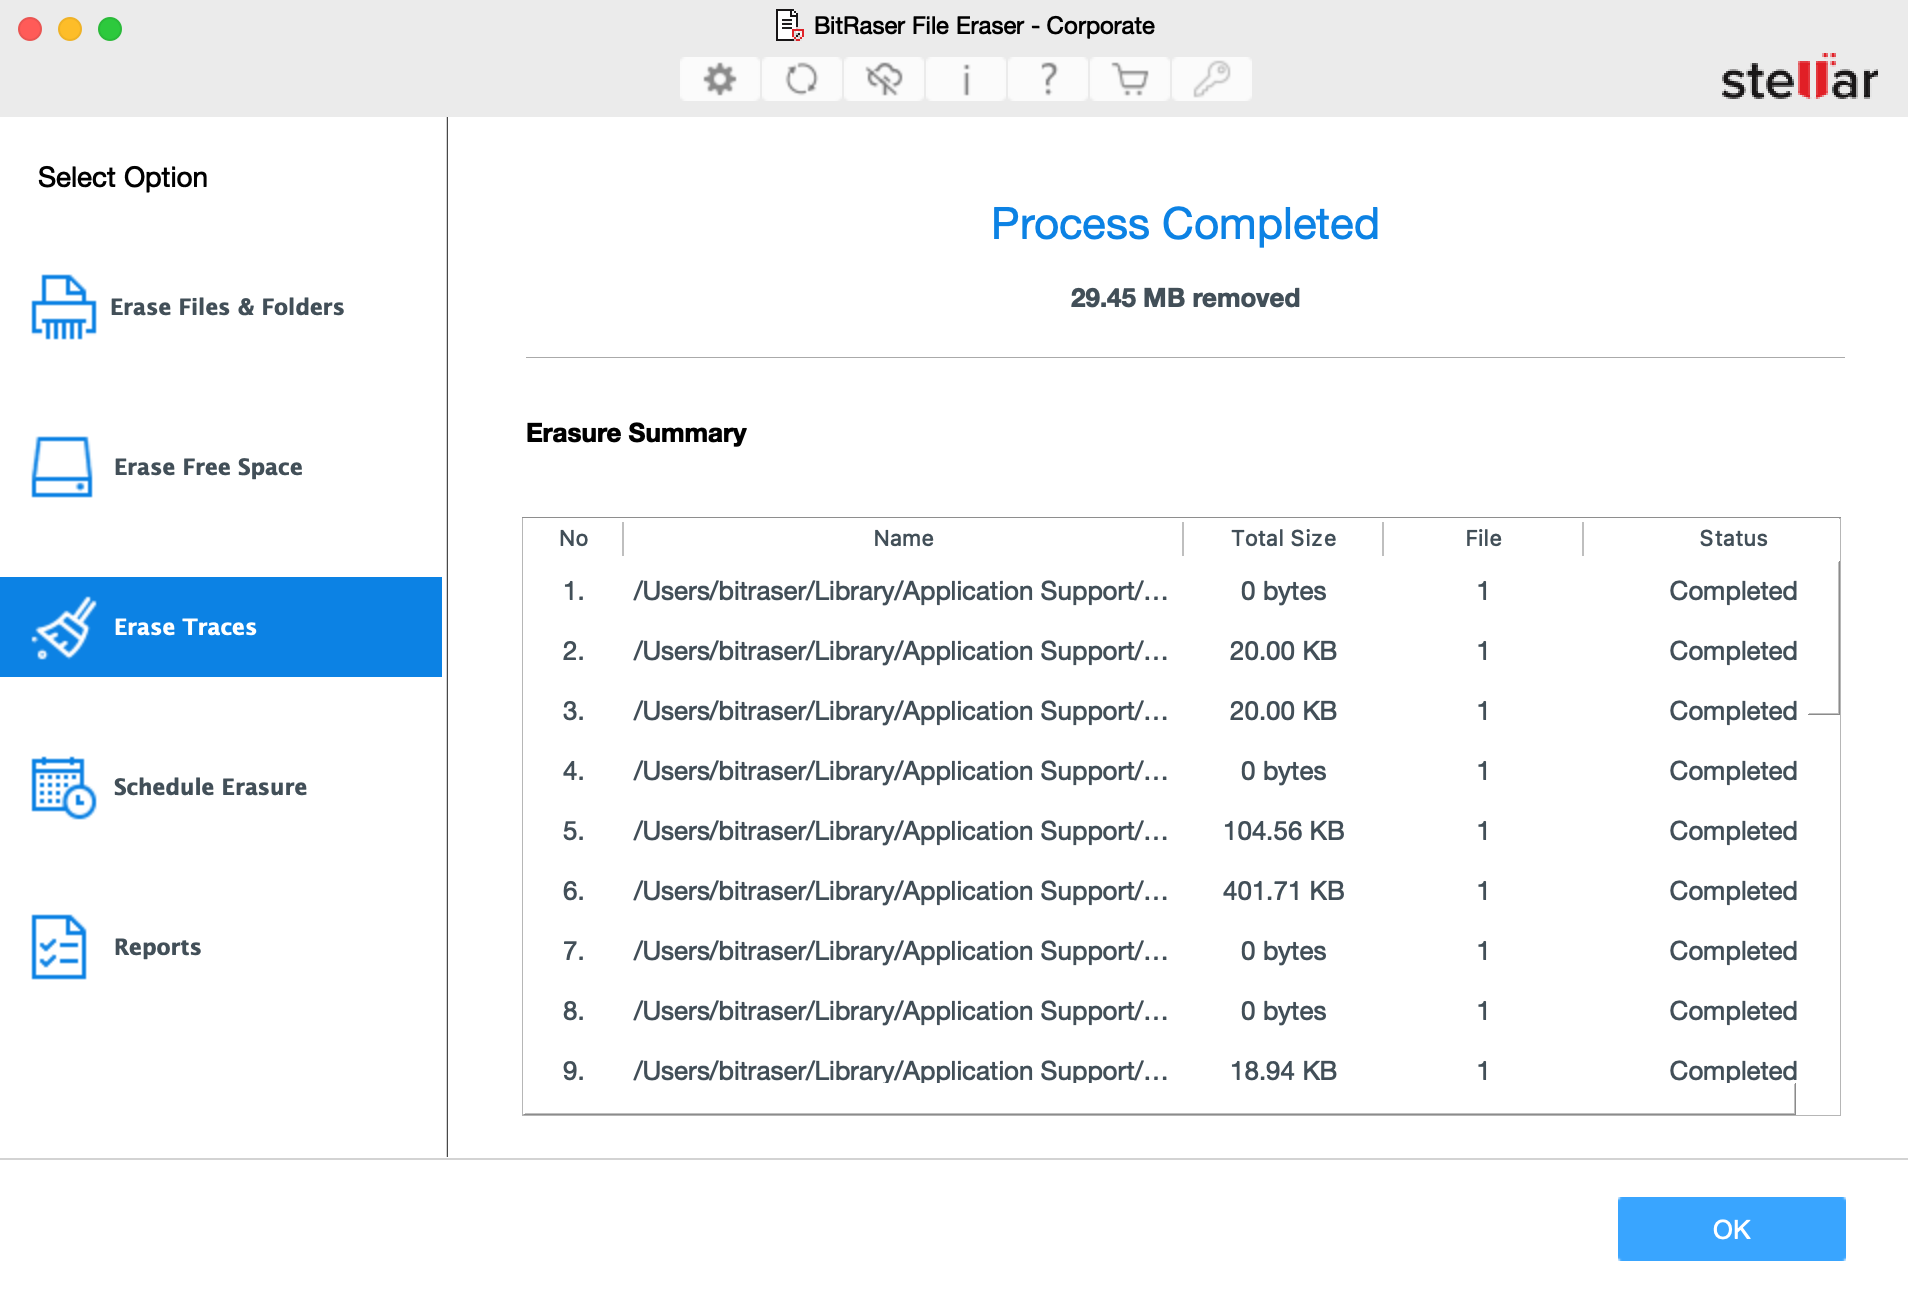Click the calendar clock Schedule Erasure icon
Viewport: 1908px width, 1294px height.
tap(63, 787)
